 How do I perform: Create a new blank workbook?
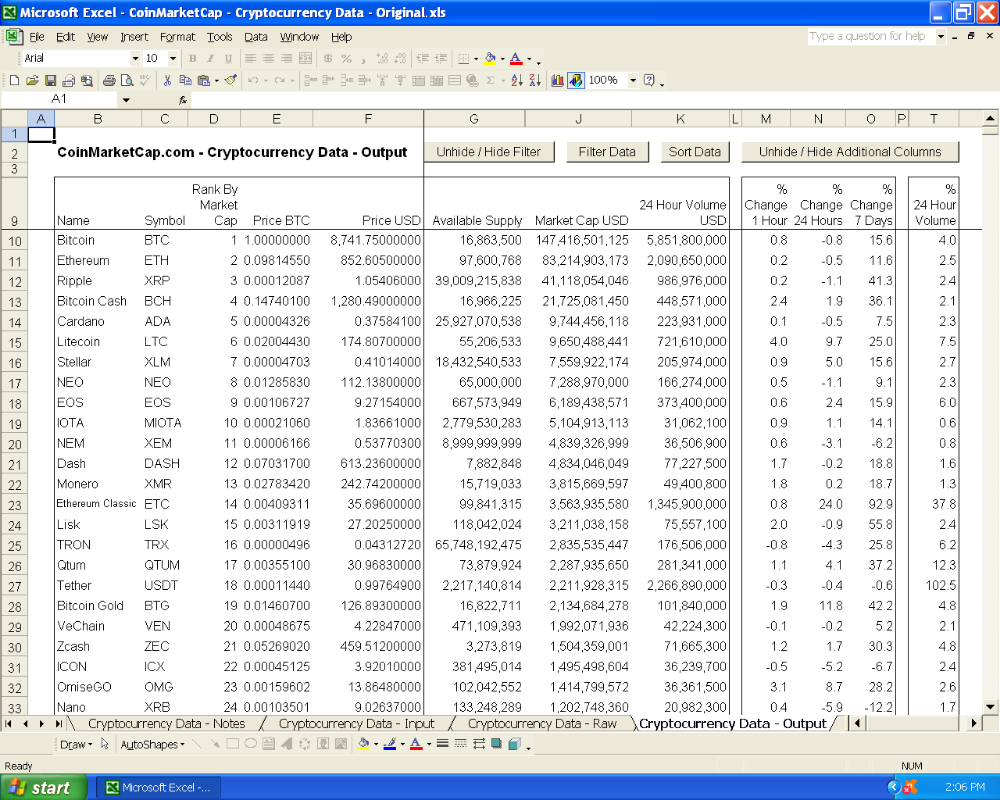14,80
